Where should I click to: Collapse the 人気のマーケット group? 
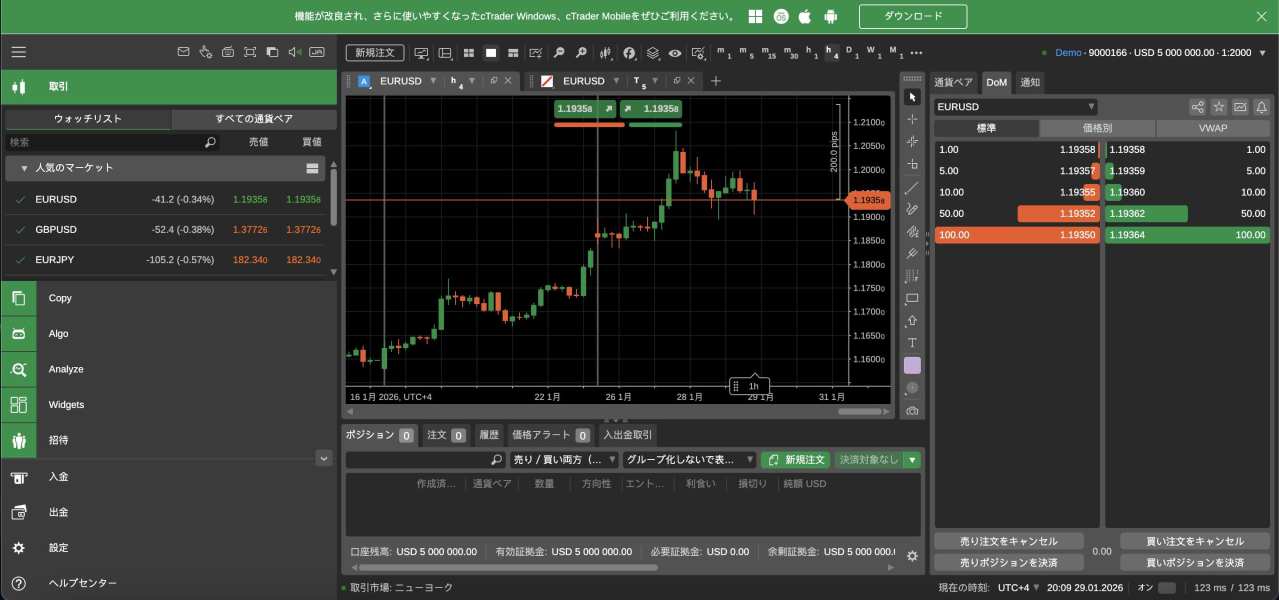[x=23, y=168]
